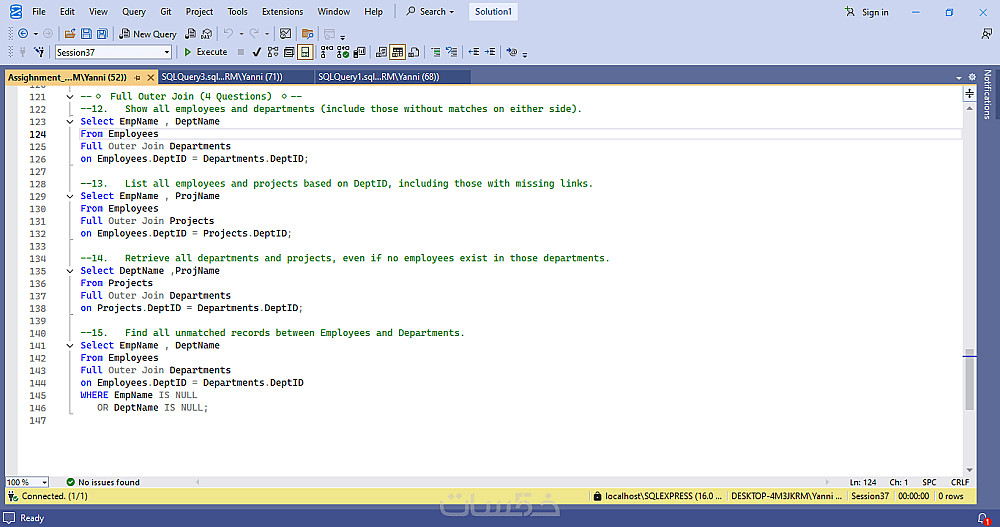Click the Change Connection icon

coord(40,52)
